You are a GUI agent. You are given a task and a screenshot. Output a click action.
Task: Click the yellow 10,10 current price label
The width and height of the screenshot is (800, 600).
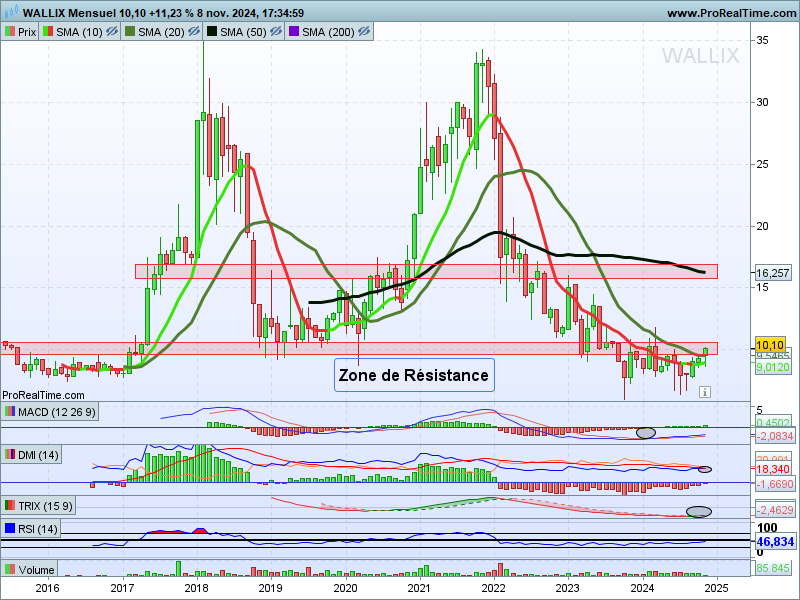(x=770, y=345)
